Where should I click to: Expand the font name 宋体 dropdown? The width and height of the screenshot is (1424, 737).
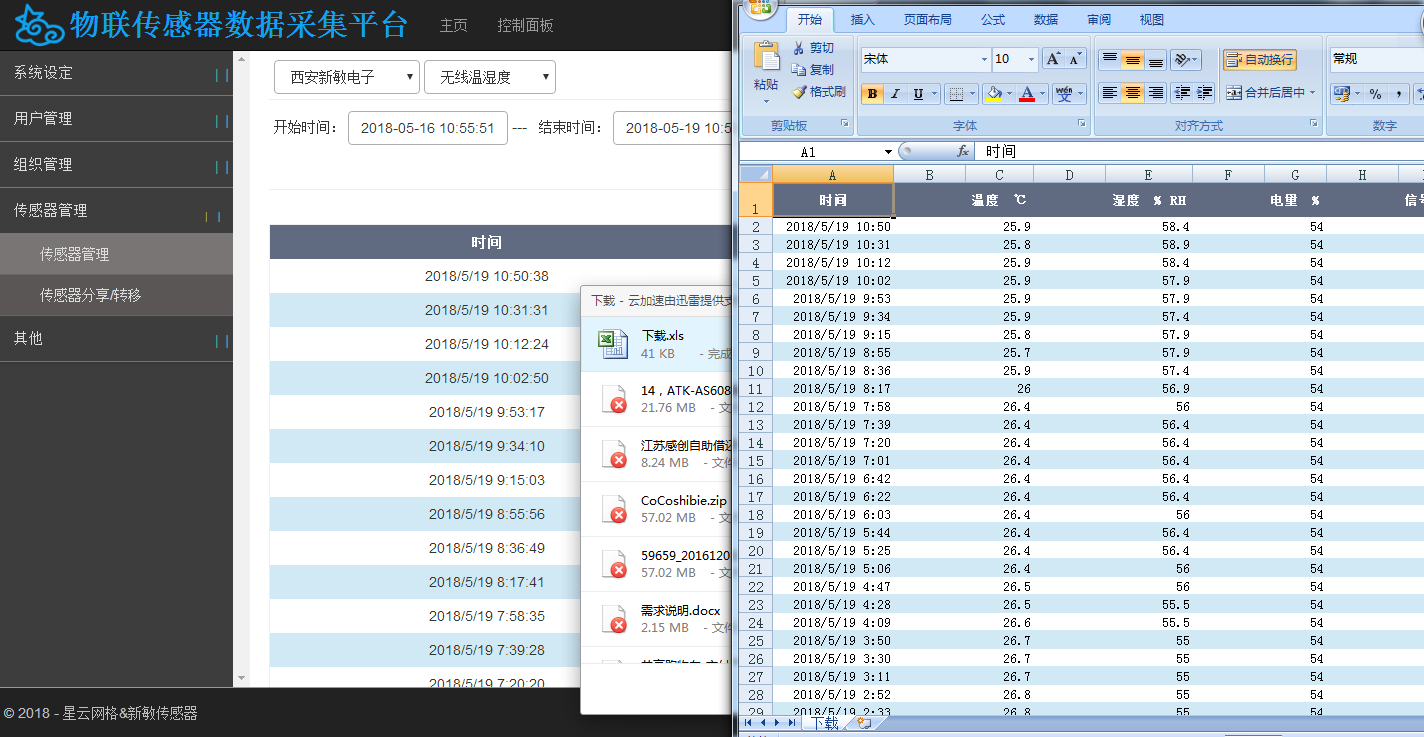(x=984, y=60)
